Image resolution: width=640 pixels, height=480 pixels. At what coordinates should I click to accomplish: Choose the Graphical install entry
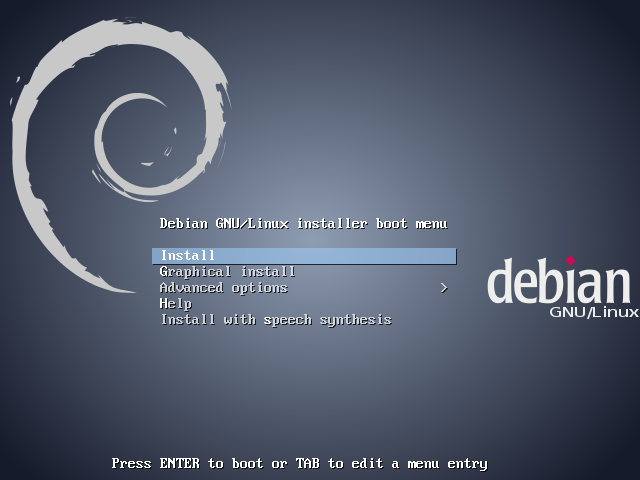coord(227,272)
